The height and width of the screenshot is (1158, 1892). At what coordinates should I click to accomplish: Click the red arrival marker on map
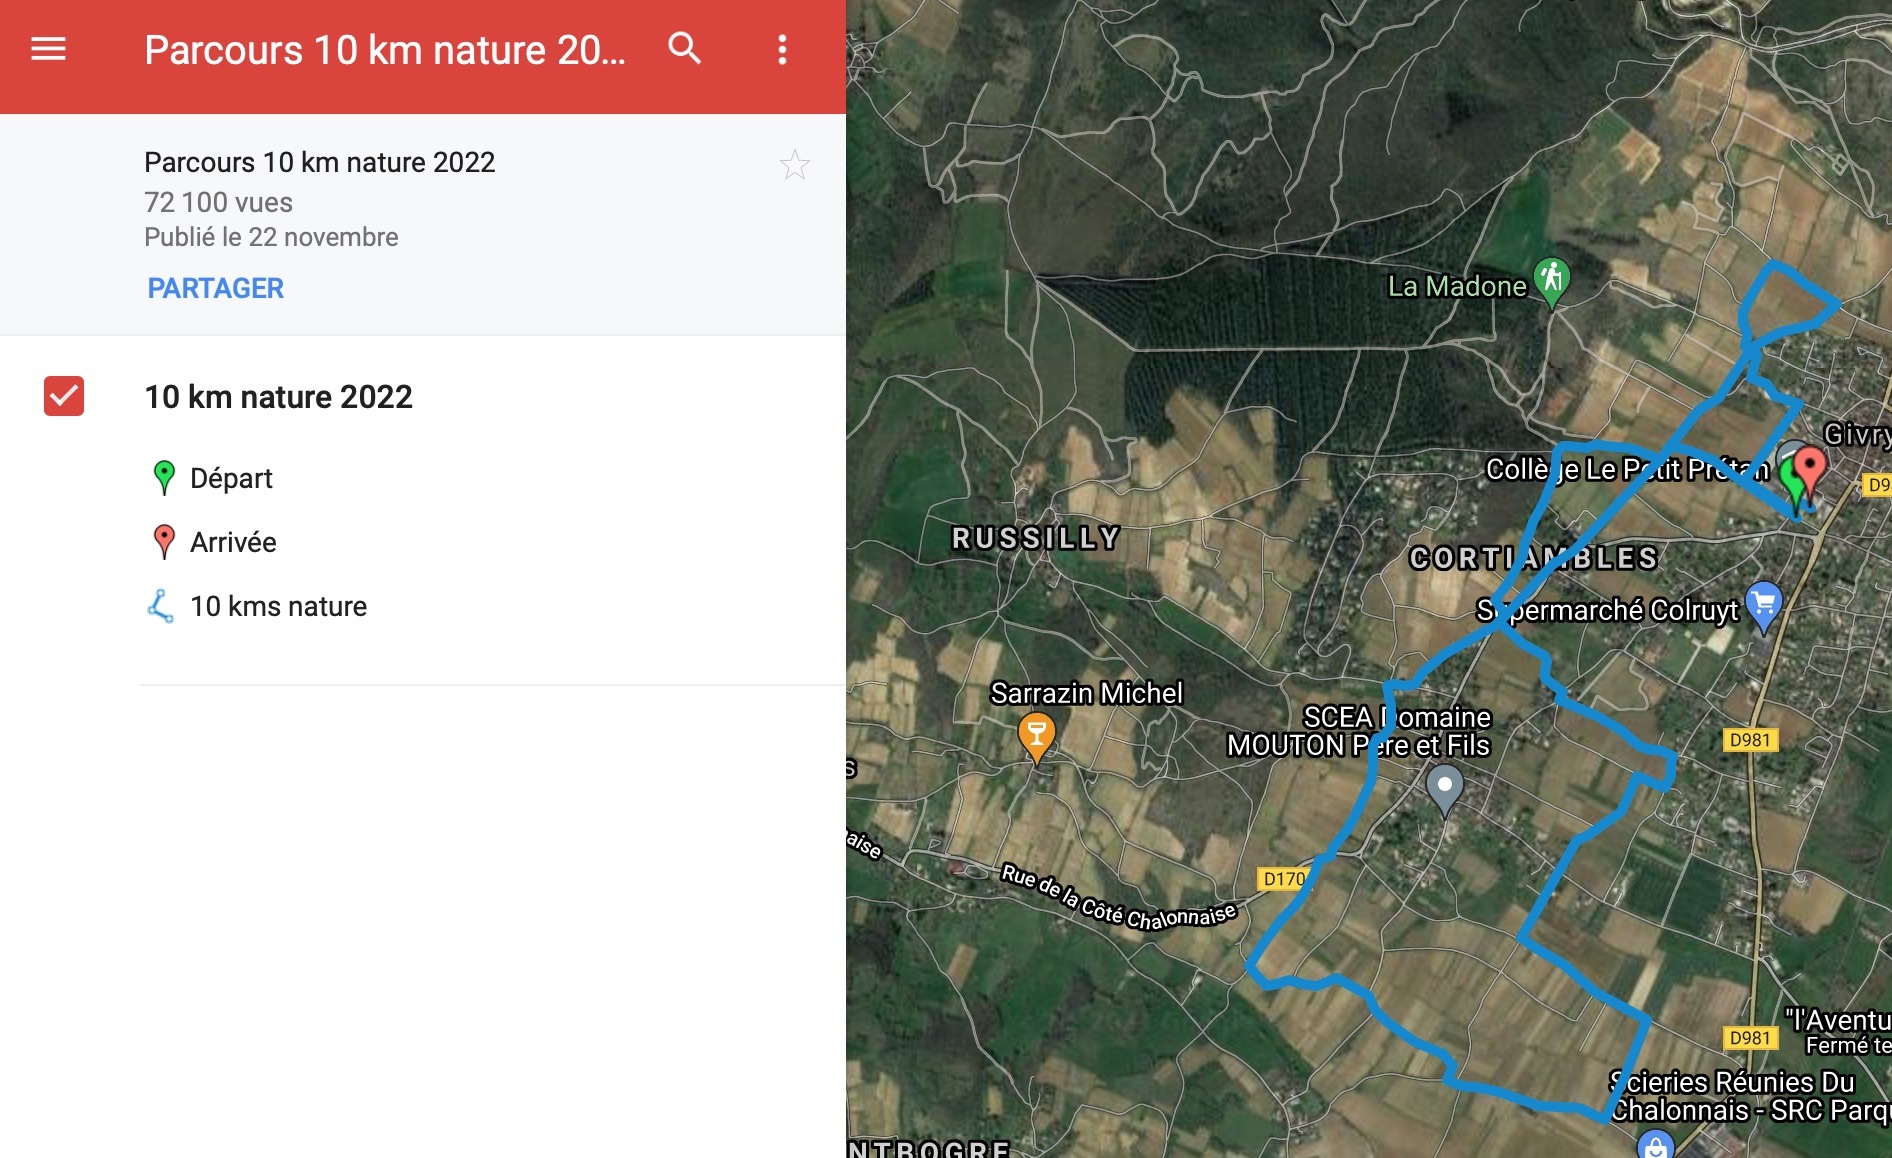tap(1810, 467)
